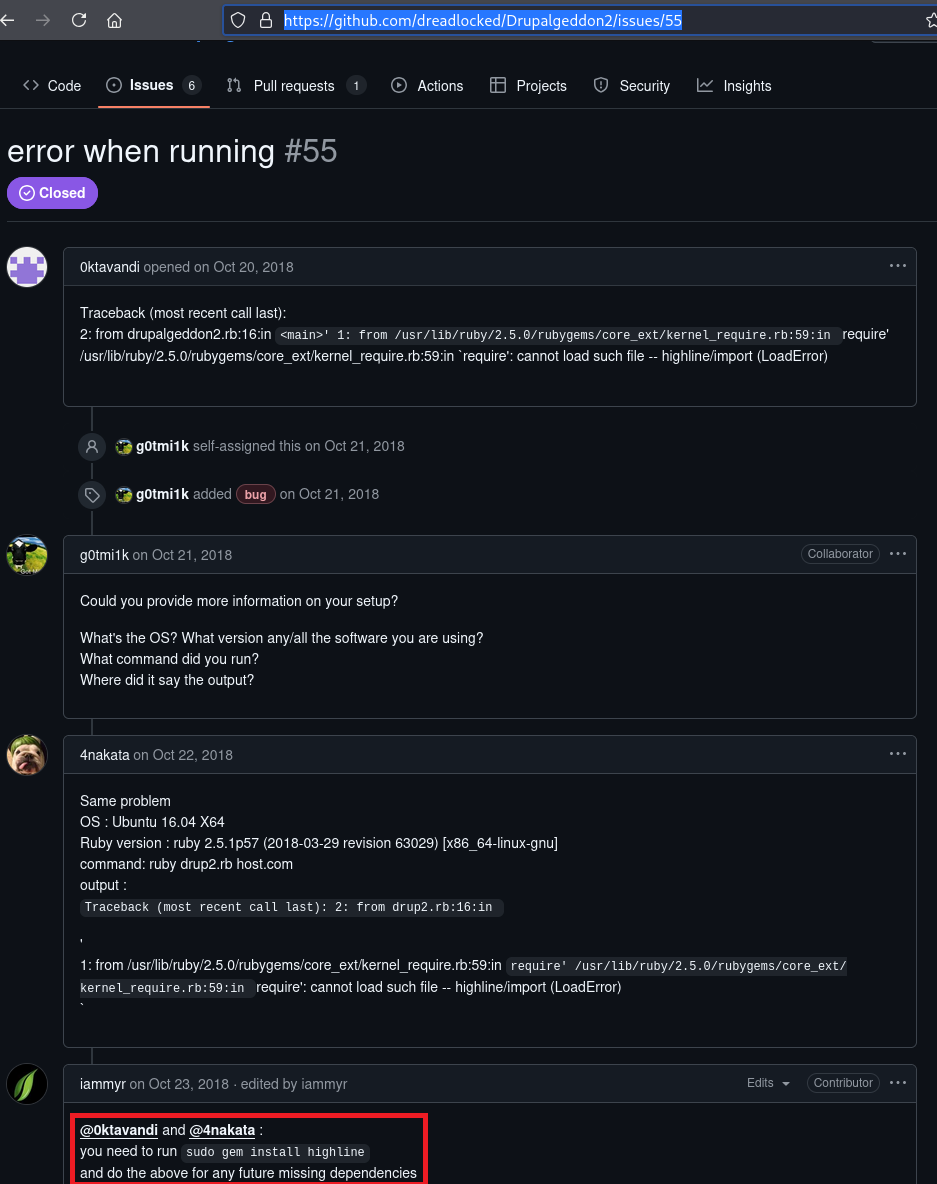The image size is (937, 1184).
Task: Click the browser back arrow
Action: click(x=8, y=20)
